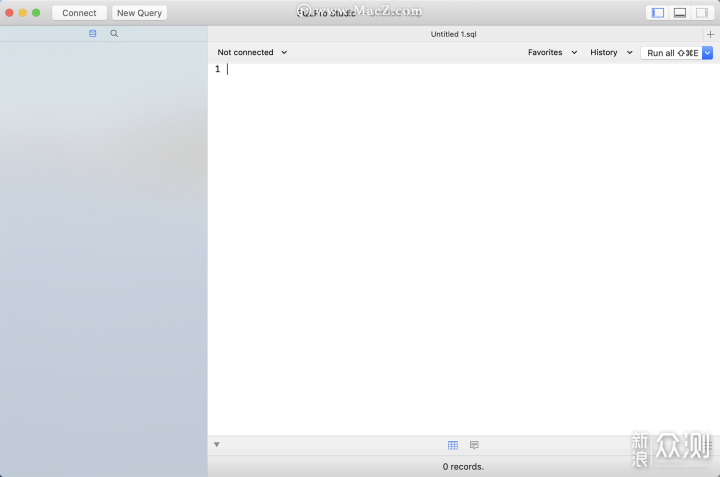Open the sidebar search icon
720x477 pixels.
[x=114, y=34]
